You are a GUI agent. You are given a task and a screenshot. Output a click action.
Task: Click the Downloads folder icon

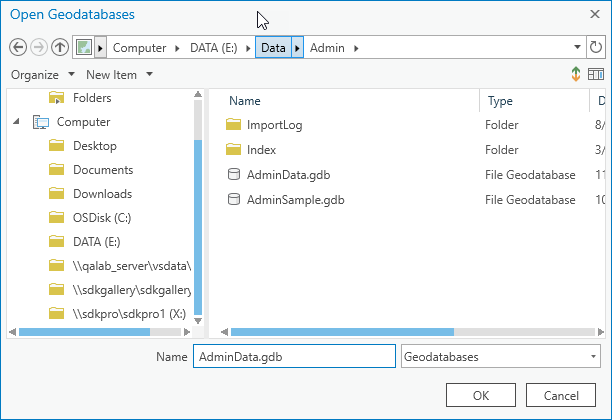57,193
